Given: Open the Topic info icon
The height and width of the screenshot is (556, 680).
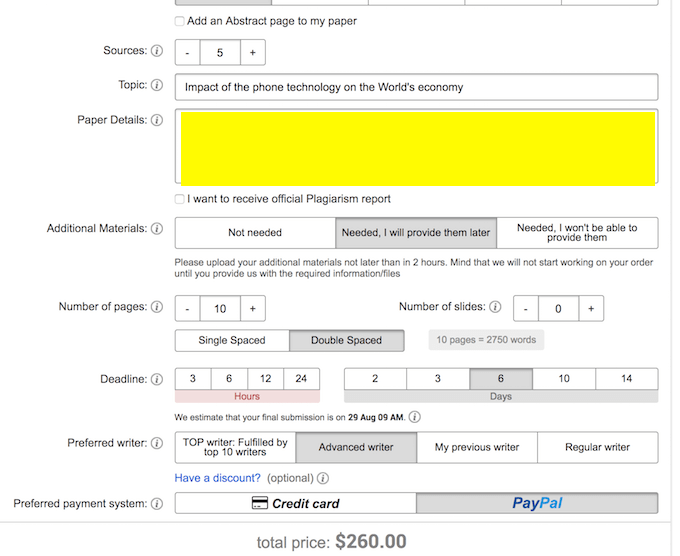Looking at the screenshot, I should [x=157, y=85].
